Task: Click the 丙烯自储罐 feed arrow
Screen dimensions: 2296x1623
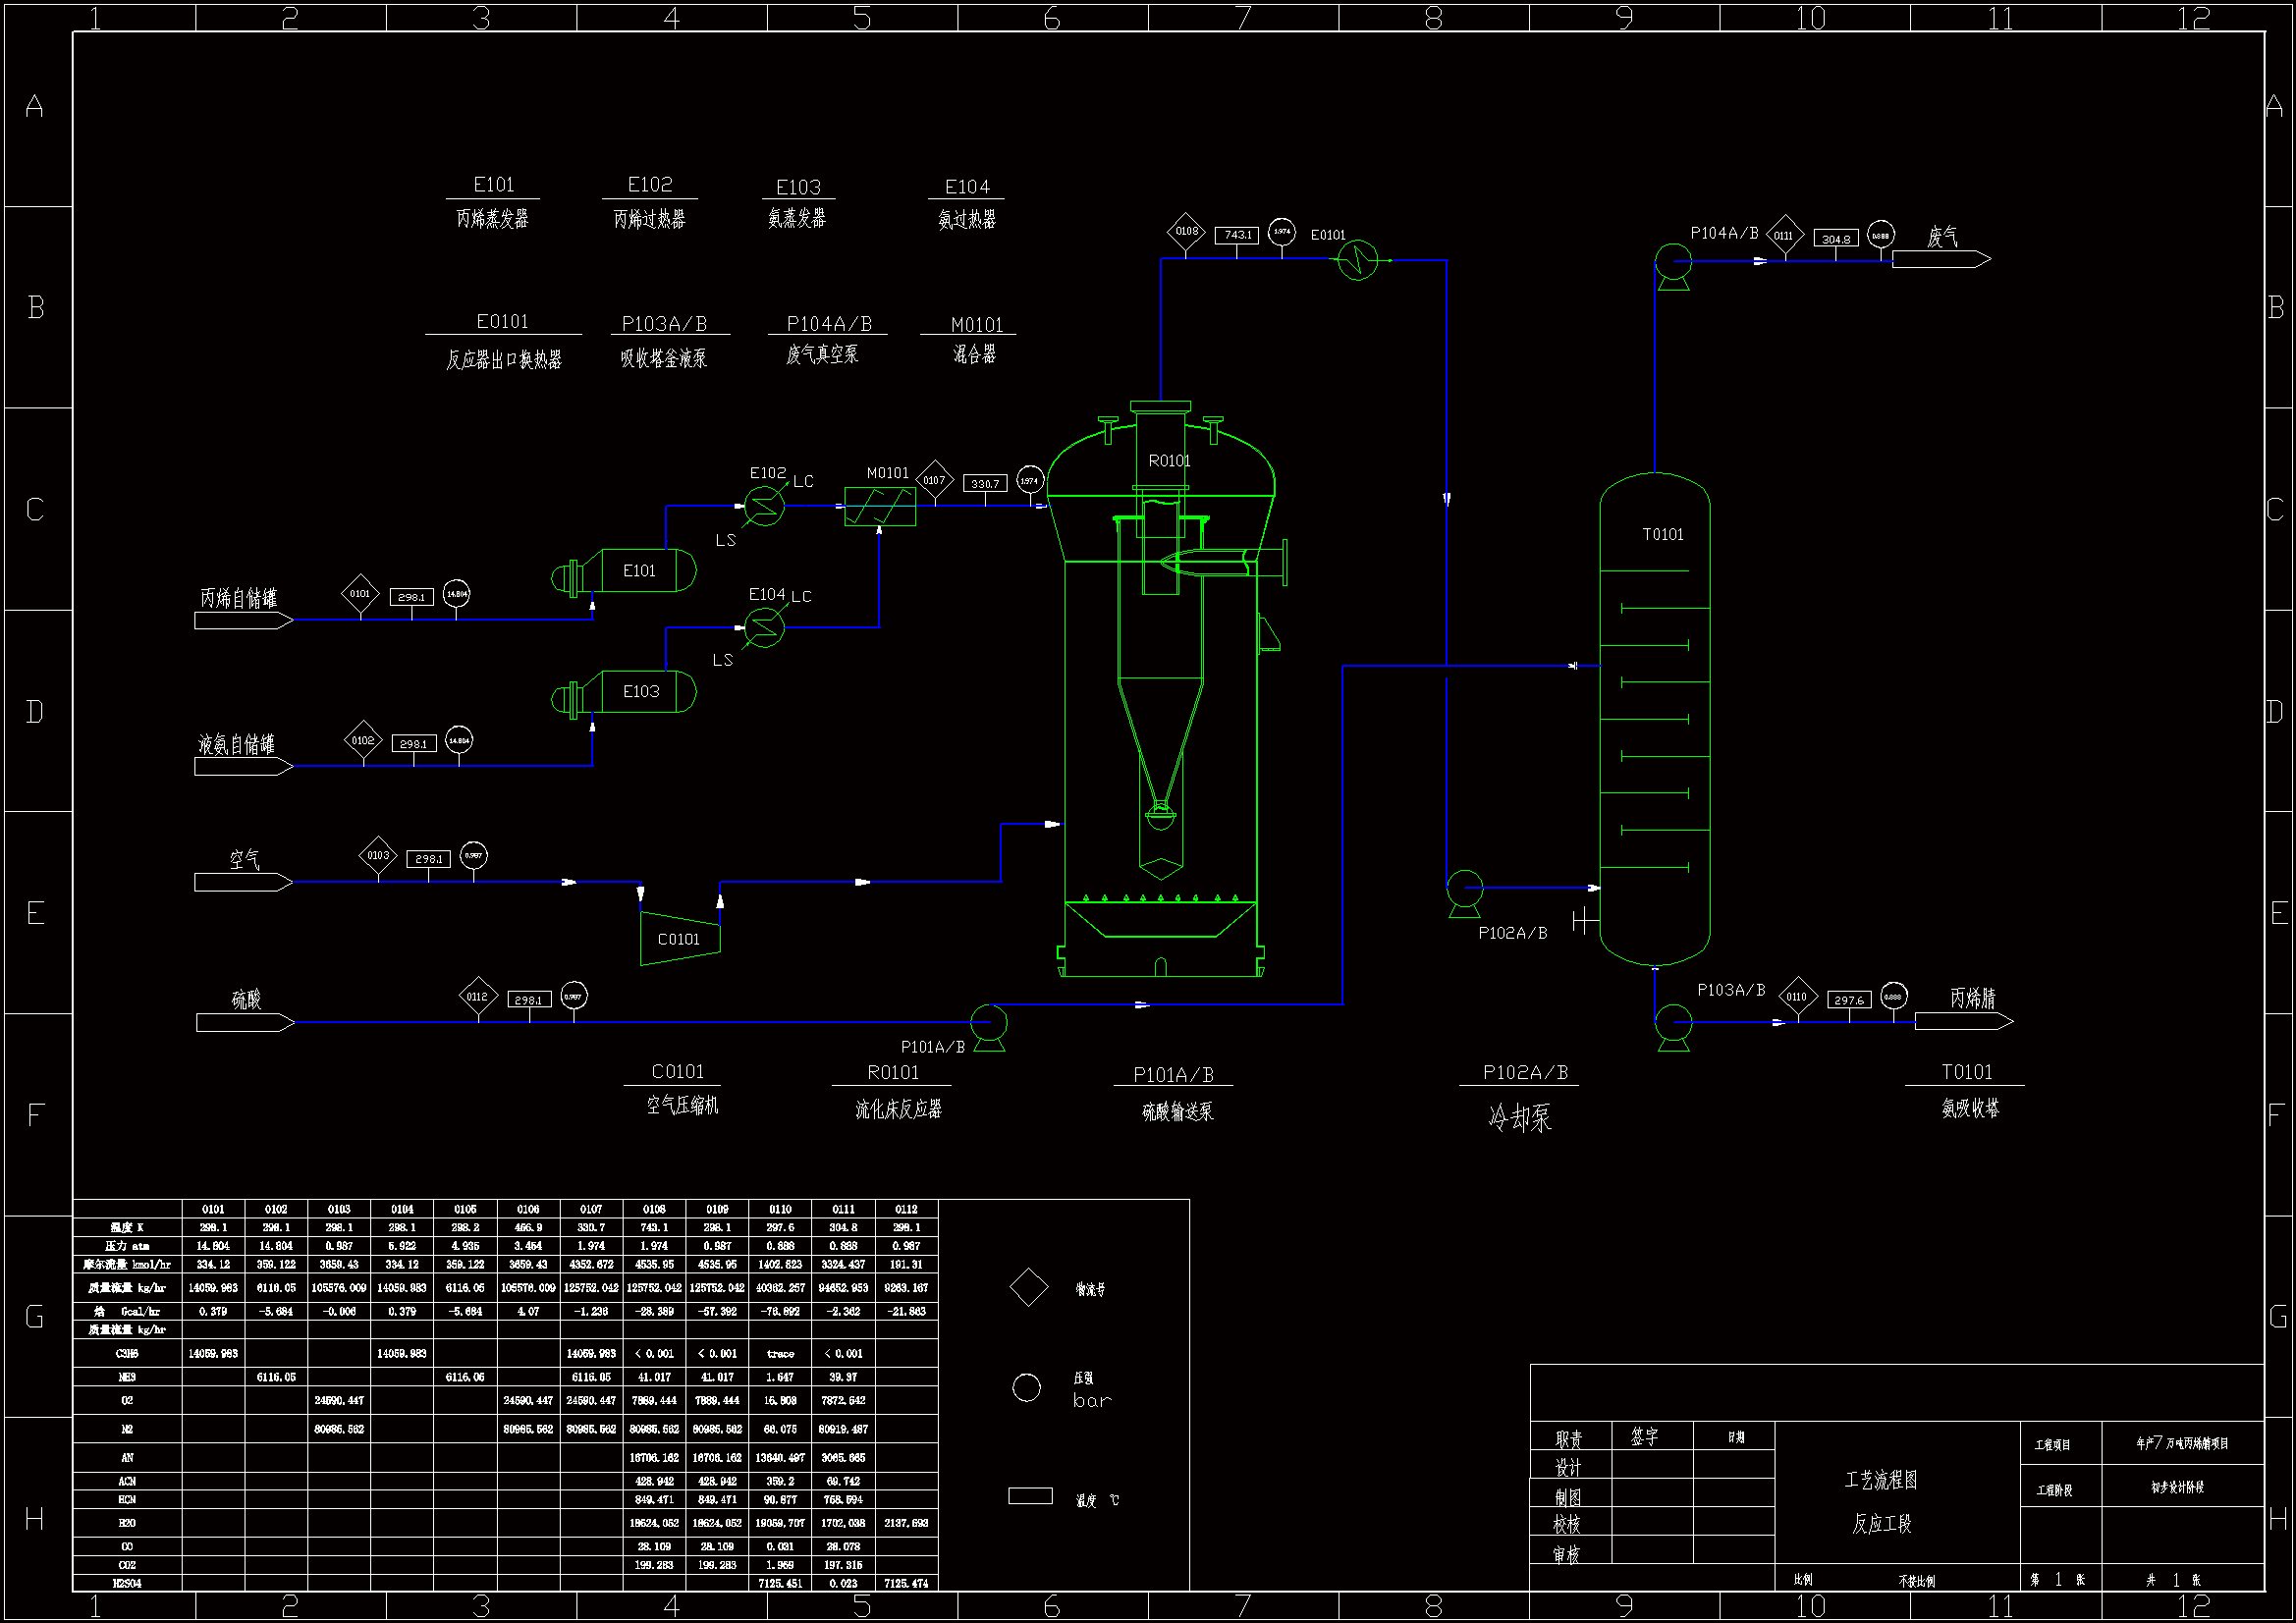Action: click(x=244, y=621)
